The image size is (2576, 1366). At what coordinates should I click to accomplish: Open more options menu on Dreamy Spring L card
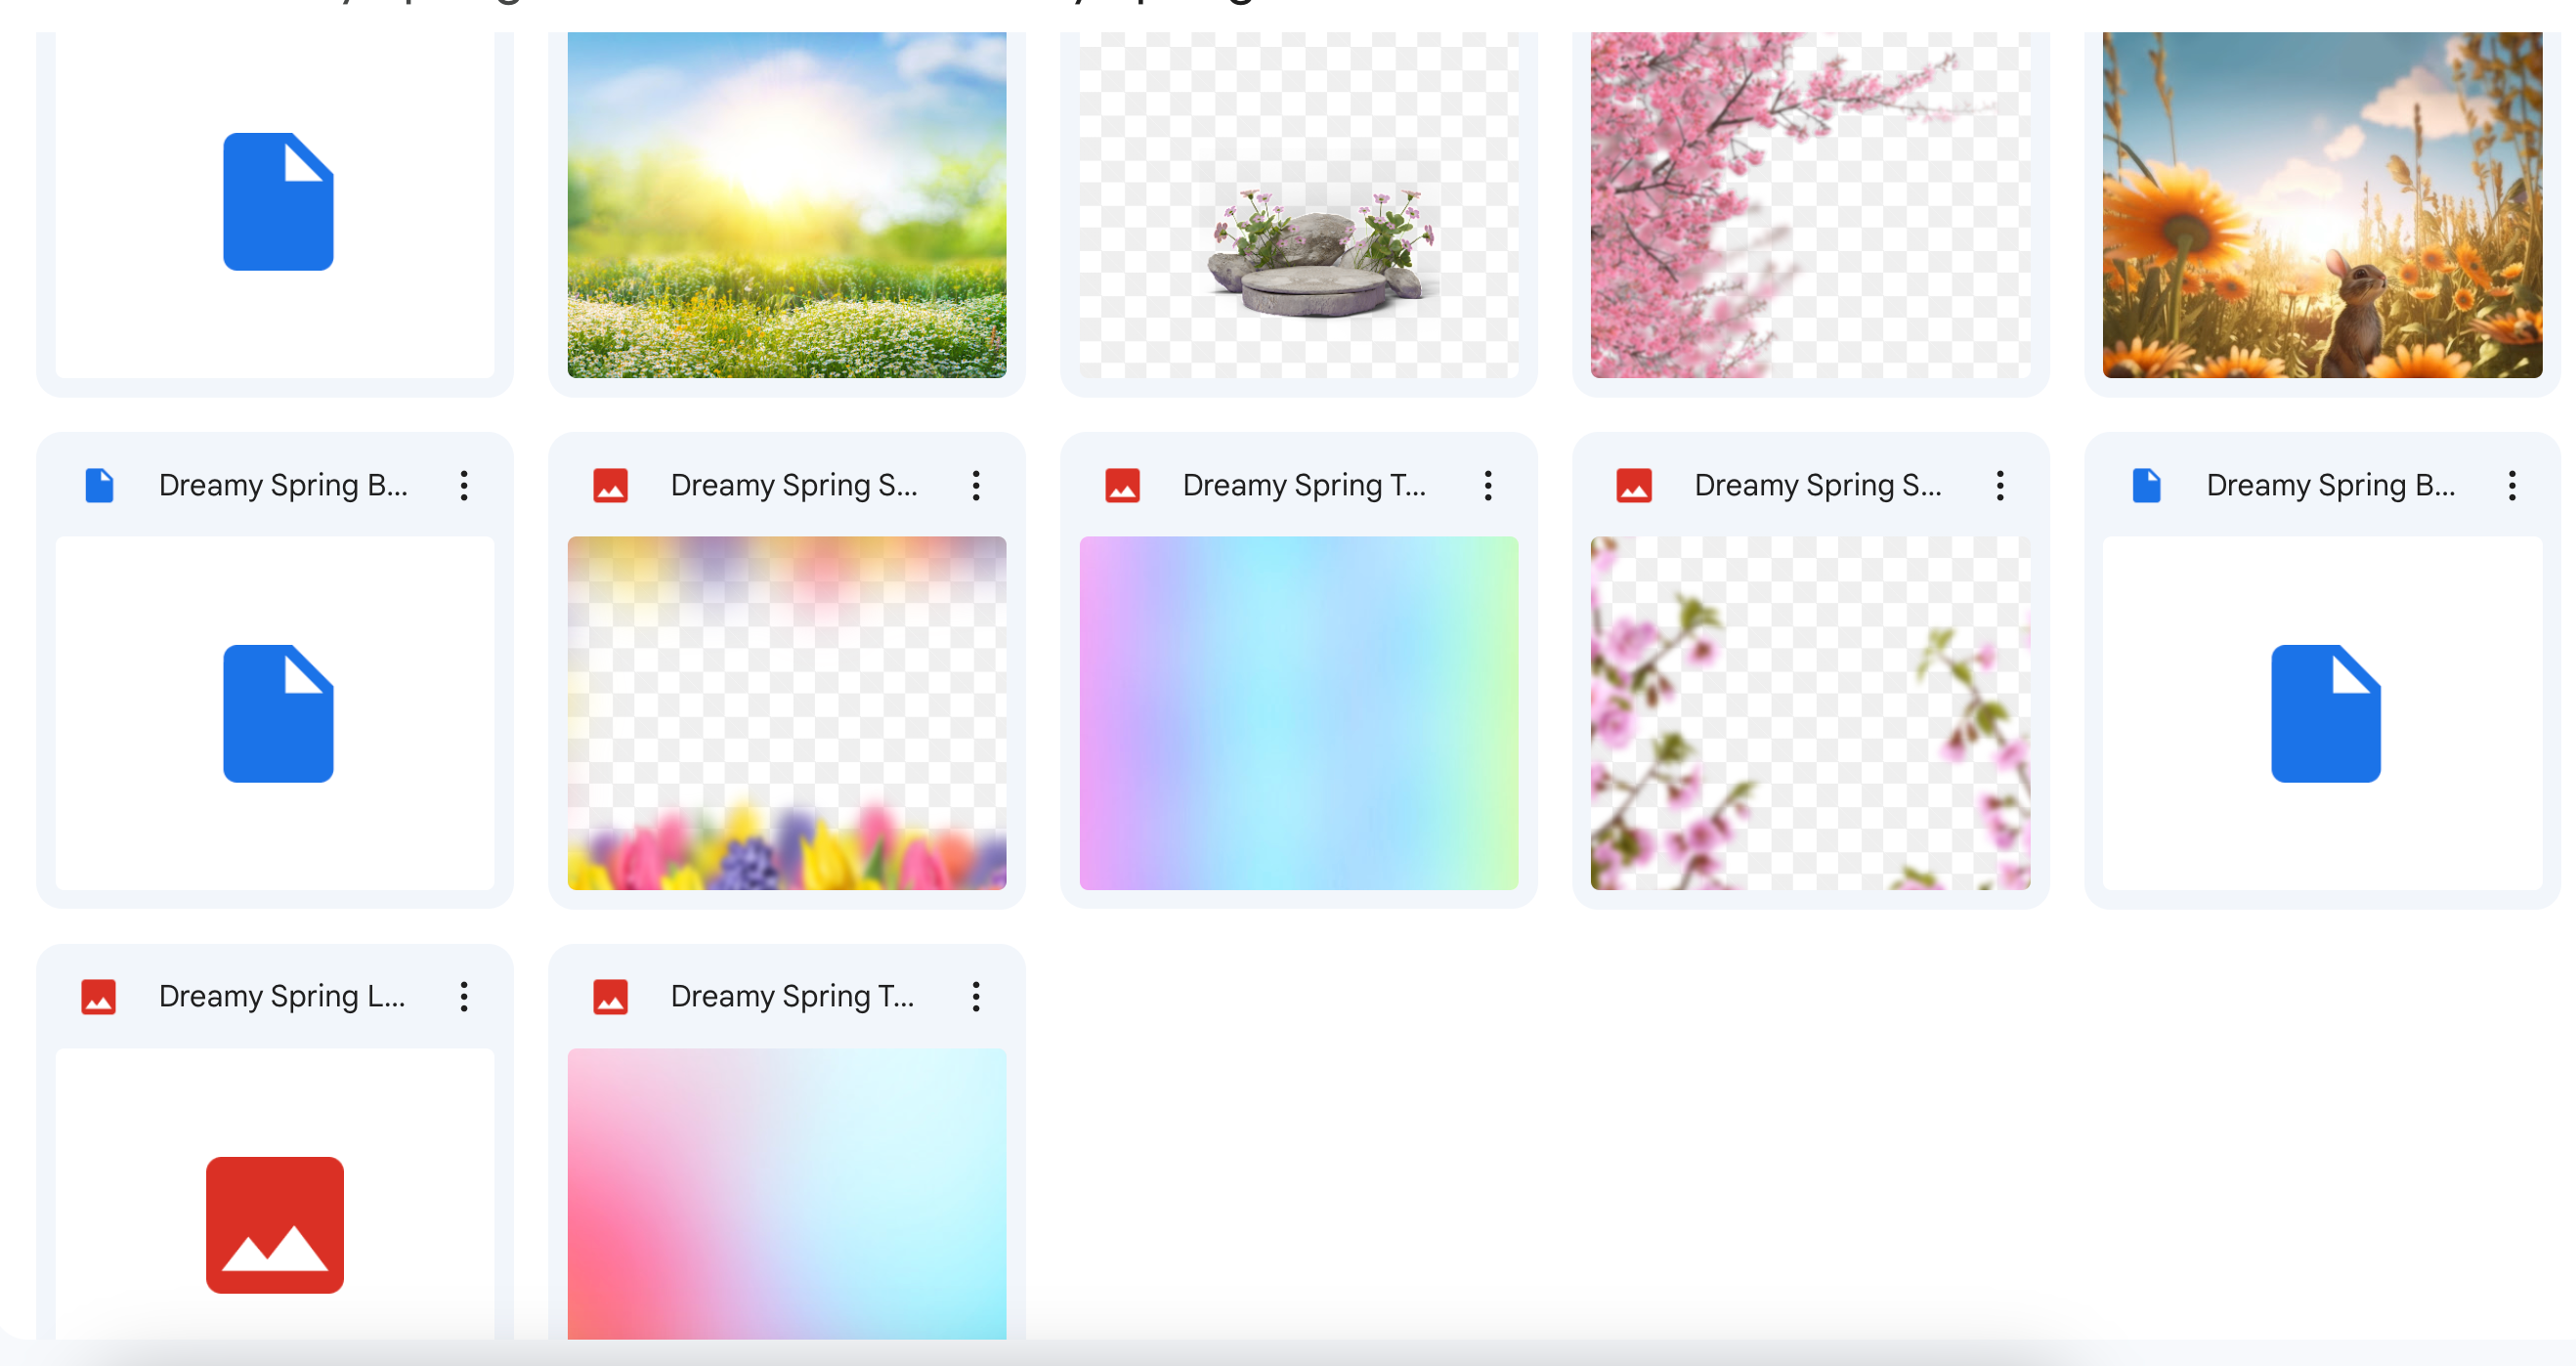465,996
